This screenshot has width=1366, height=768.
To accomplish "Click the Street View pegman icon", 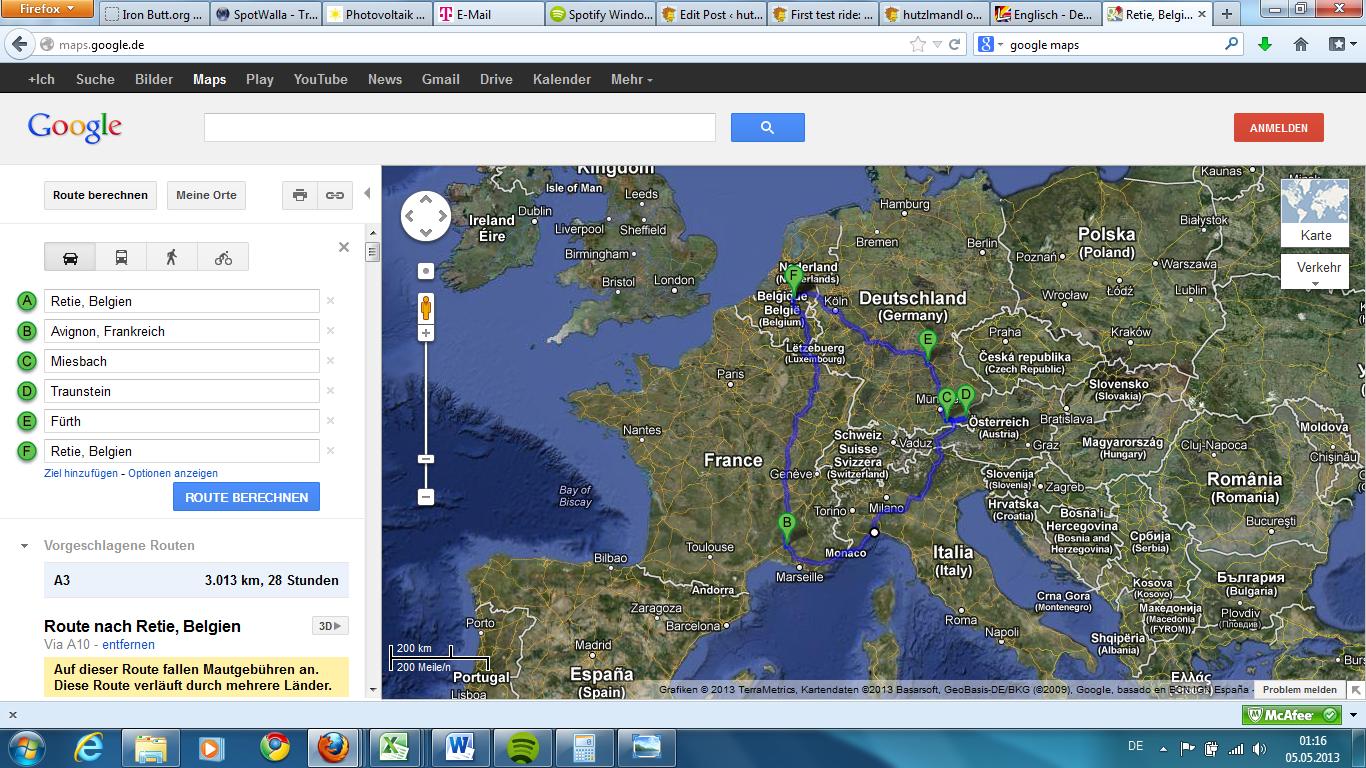I will (426, 307).
